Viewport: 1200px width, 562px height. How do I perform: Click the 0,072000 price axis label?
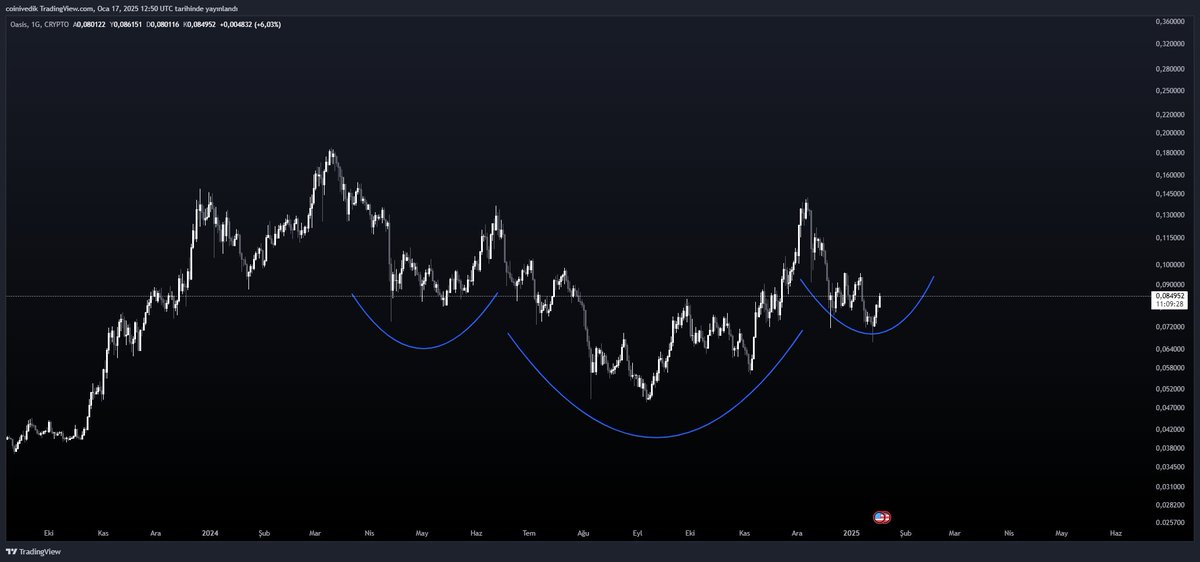[1168, 327]
